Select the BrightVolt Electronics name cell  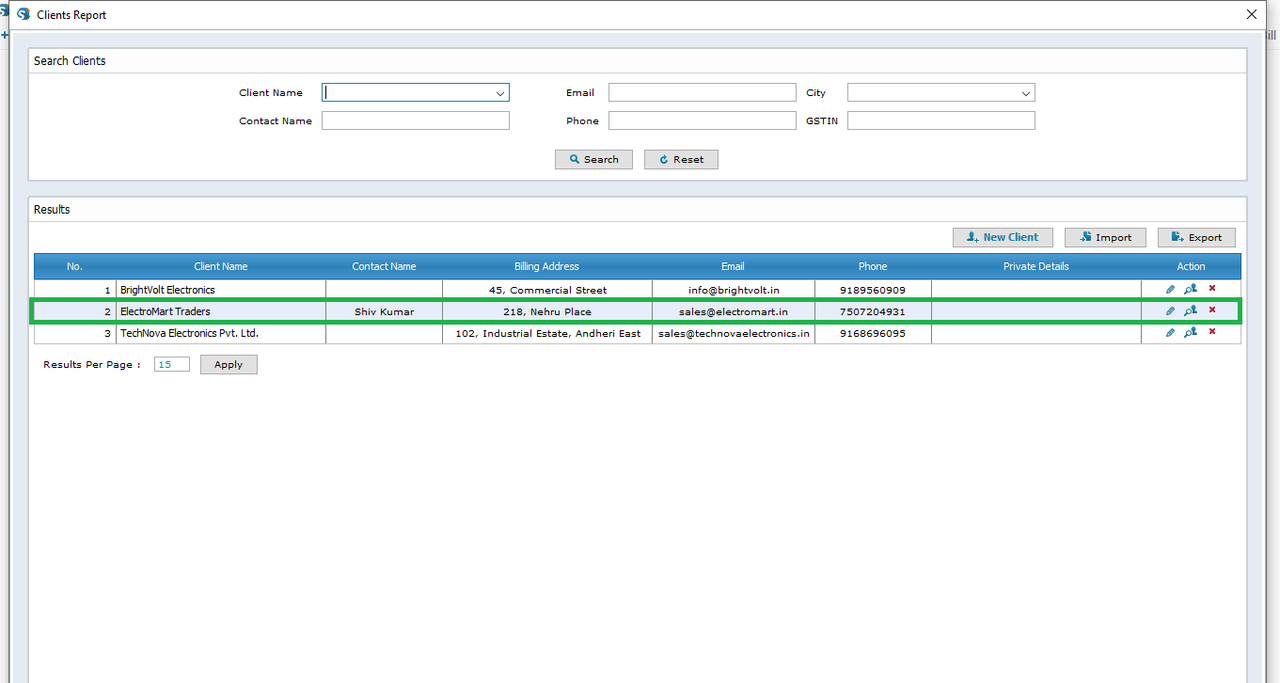point(221,290)
